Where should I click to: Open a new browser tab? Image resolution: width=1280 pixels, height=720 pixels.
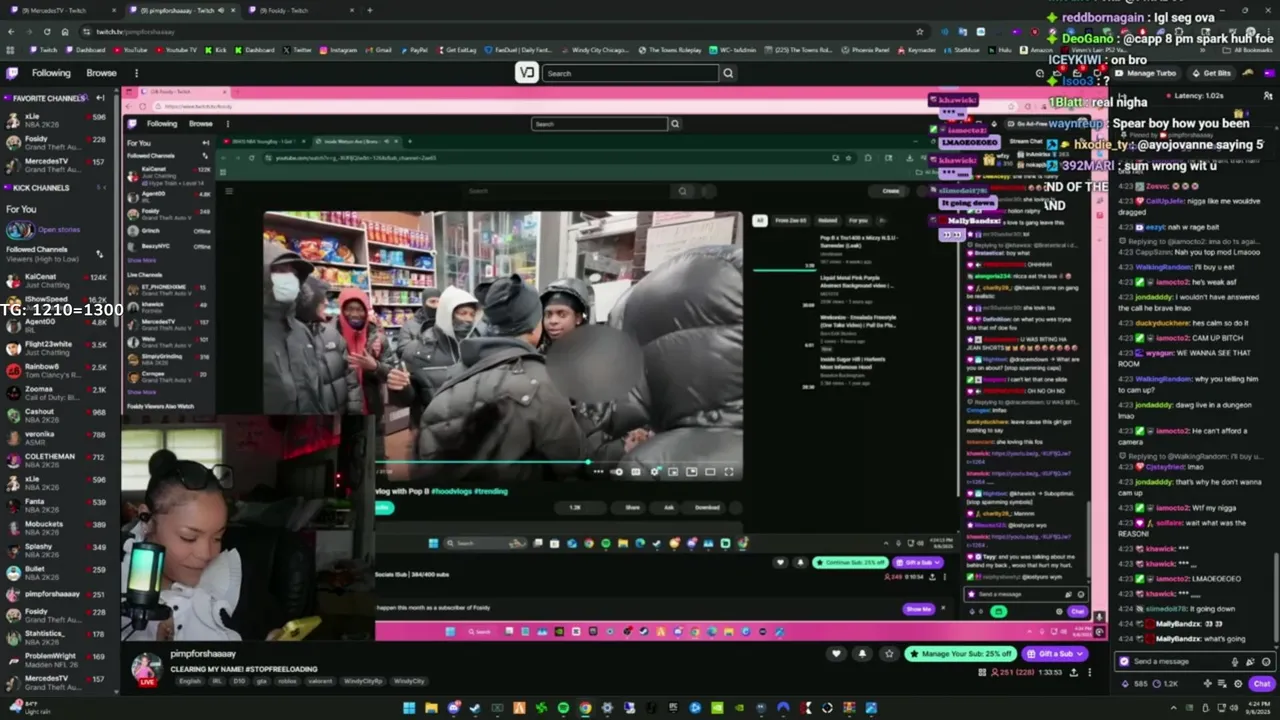[369, 10]
